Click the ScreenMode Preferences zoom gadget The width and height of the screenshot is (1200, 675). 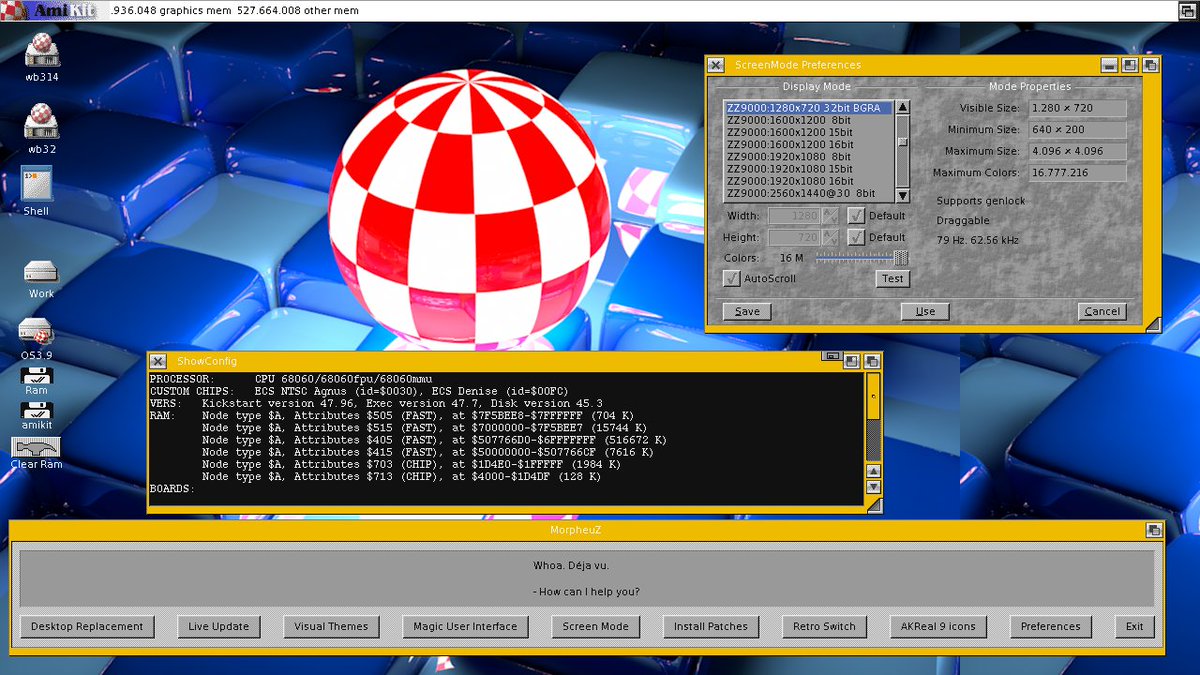tap(1130, 65)
